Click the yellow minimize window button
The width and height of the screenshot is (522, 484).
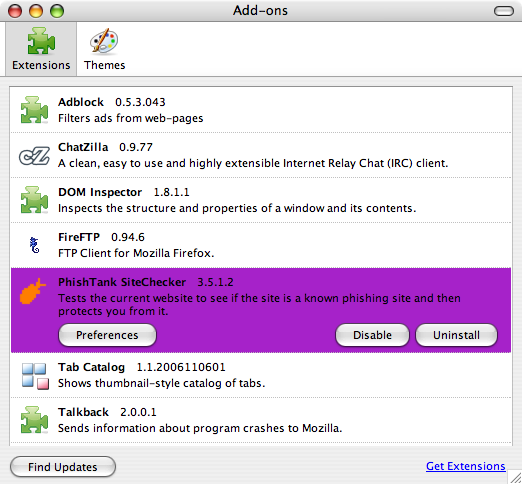[x=36, y=11]
